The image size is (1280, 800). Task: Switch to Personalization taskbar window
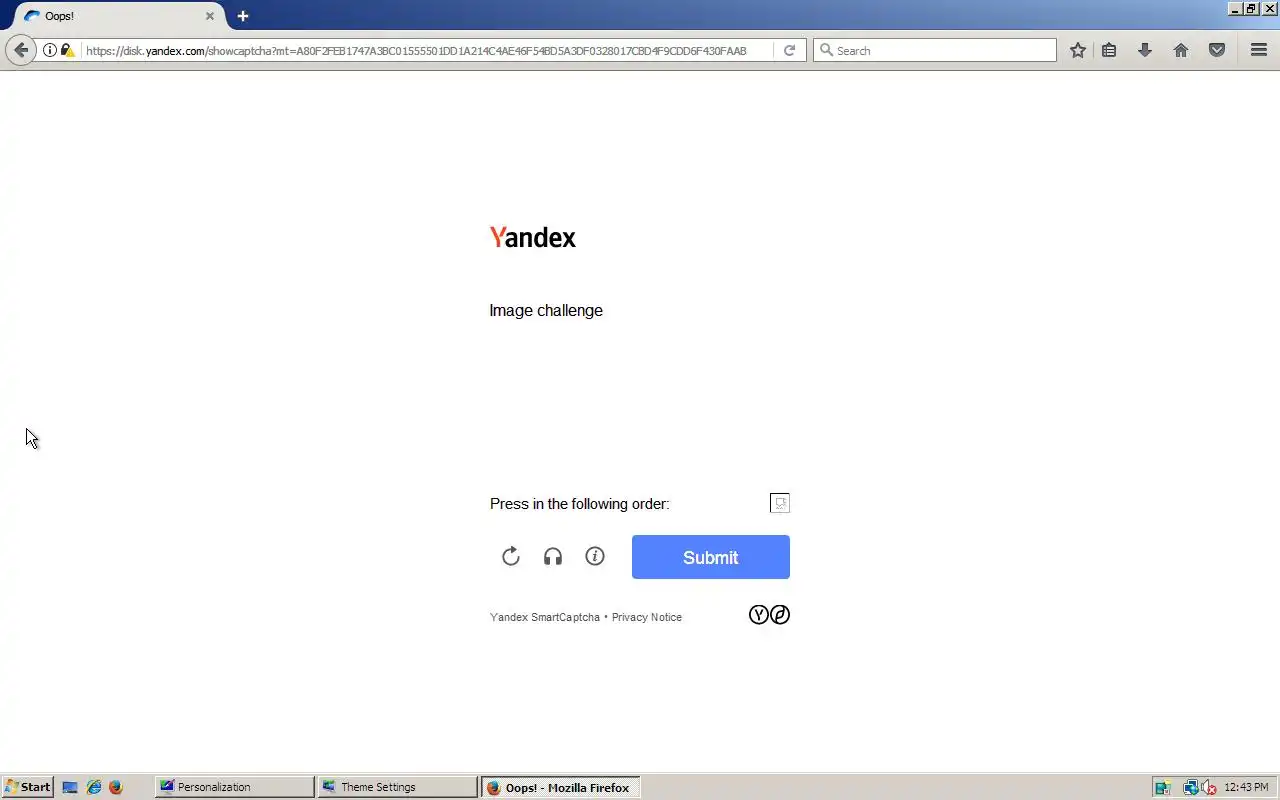pos(234,787)
